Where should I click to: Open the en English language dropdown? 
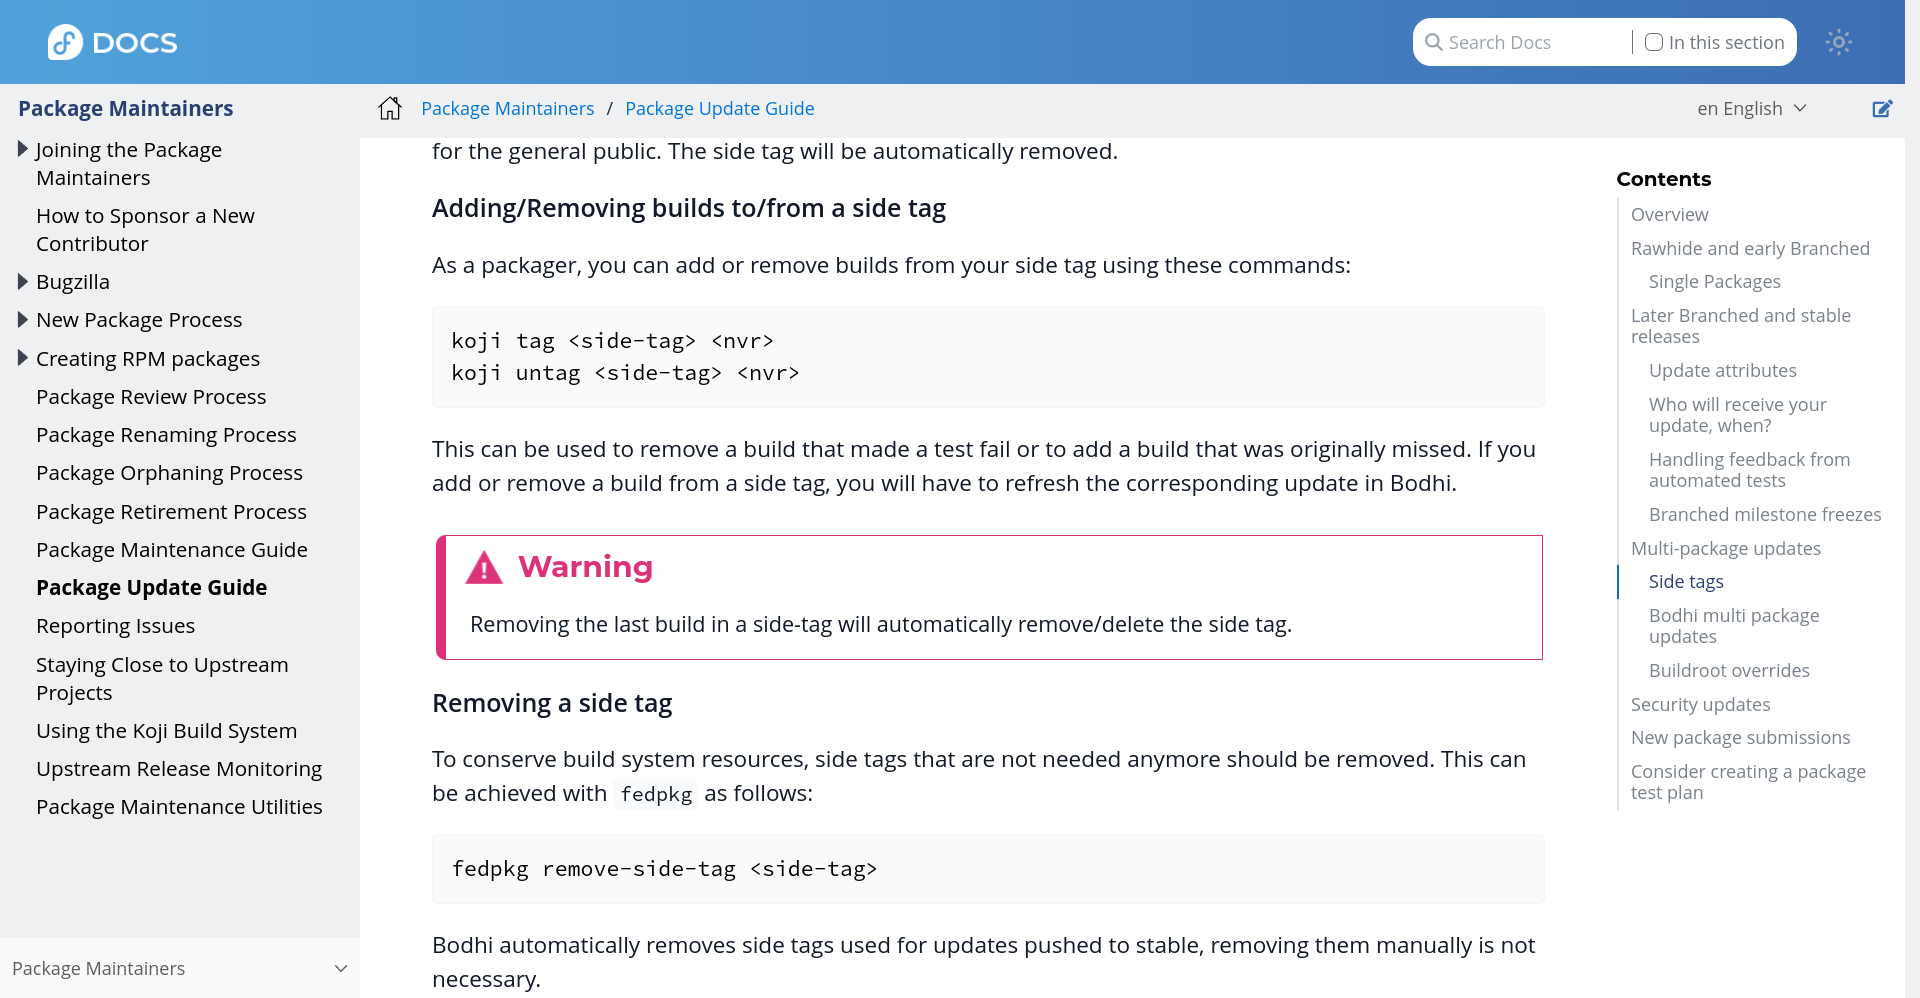pyautogui.click(x=1751, y=108)
